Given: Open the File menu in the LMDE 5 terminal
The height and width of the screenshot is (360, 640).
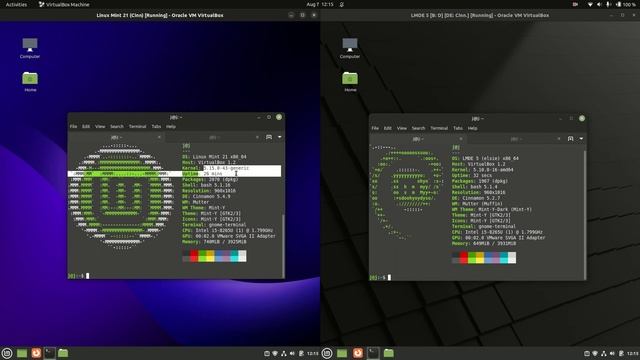Looking at the screenshot, I should [x=375, y=128].
